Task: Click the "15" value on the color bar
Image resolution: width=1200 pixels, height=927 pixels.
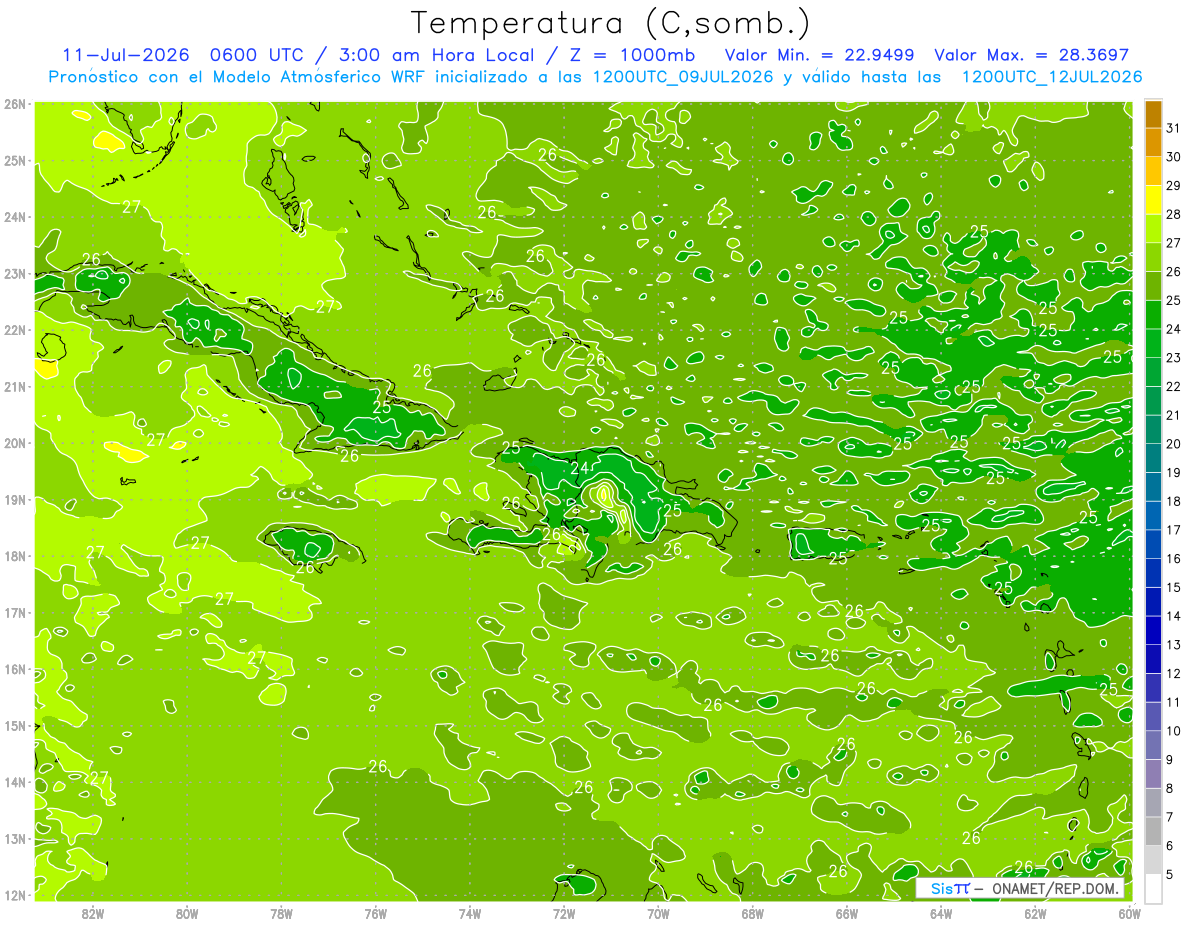Action: tap(1174, 587)
